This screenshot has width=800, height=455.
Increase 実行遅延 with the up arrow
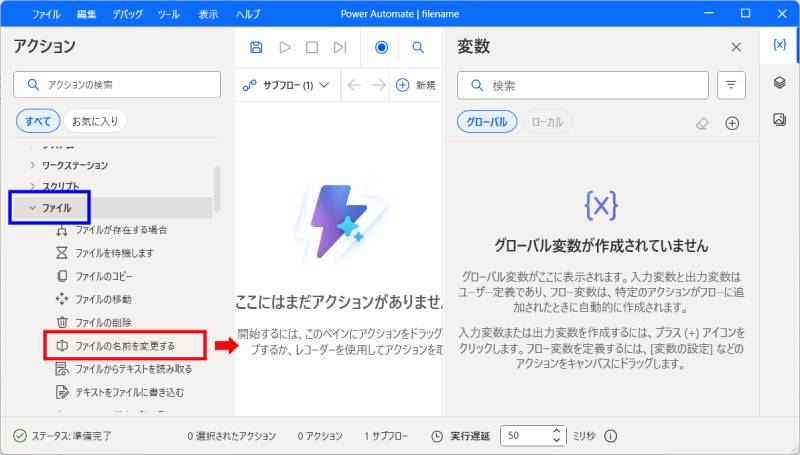click(557, 432)
